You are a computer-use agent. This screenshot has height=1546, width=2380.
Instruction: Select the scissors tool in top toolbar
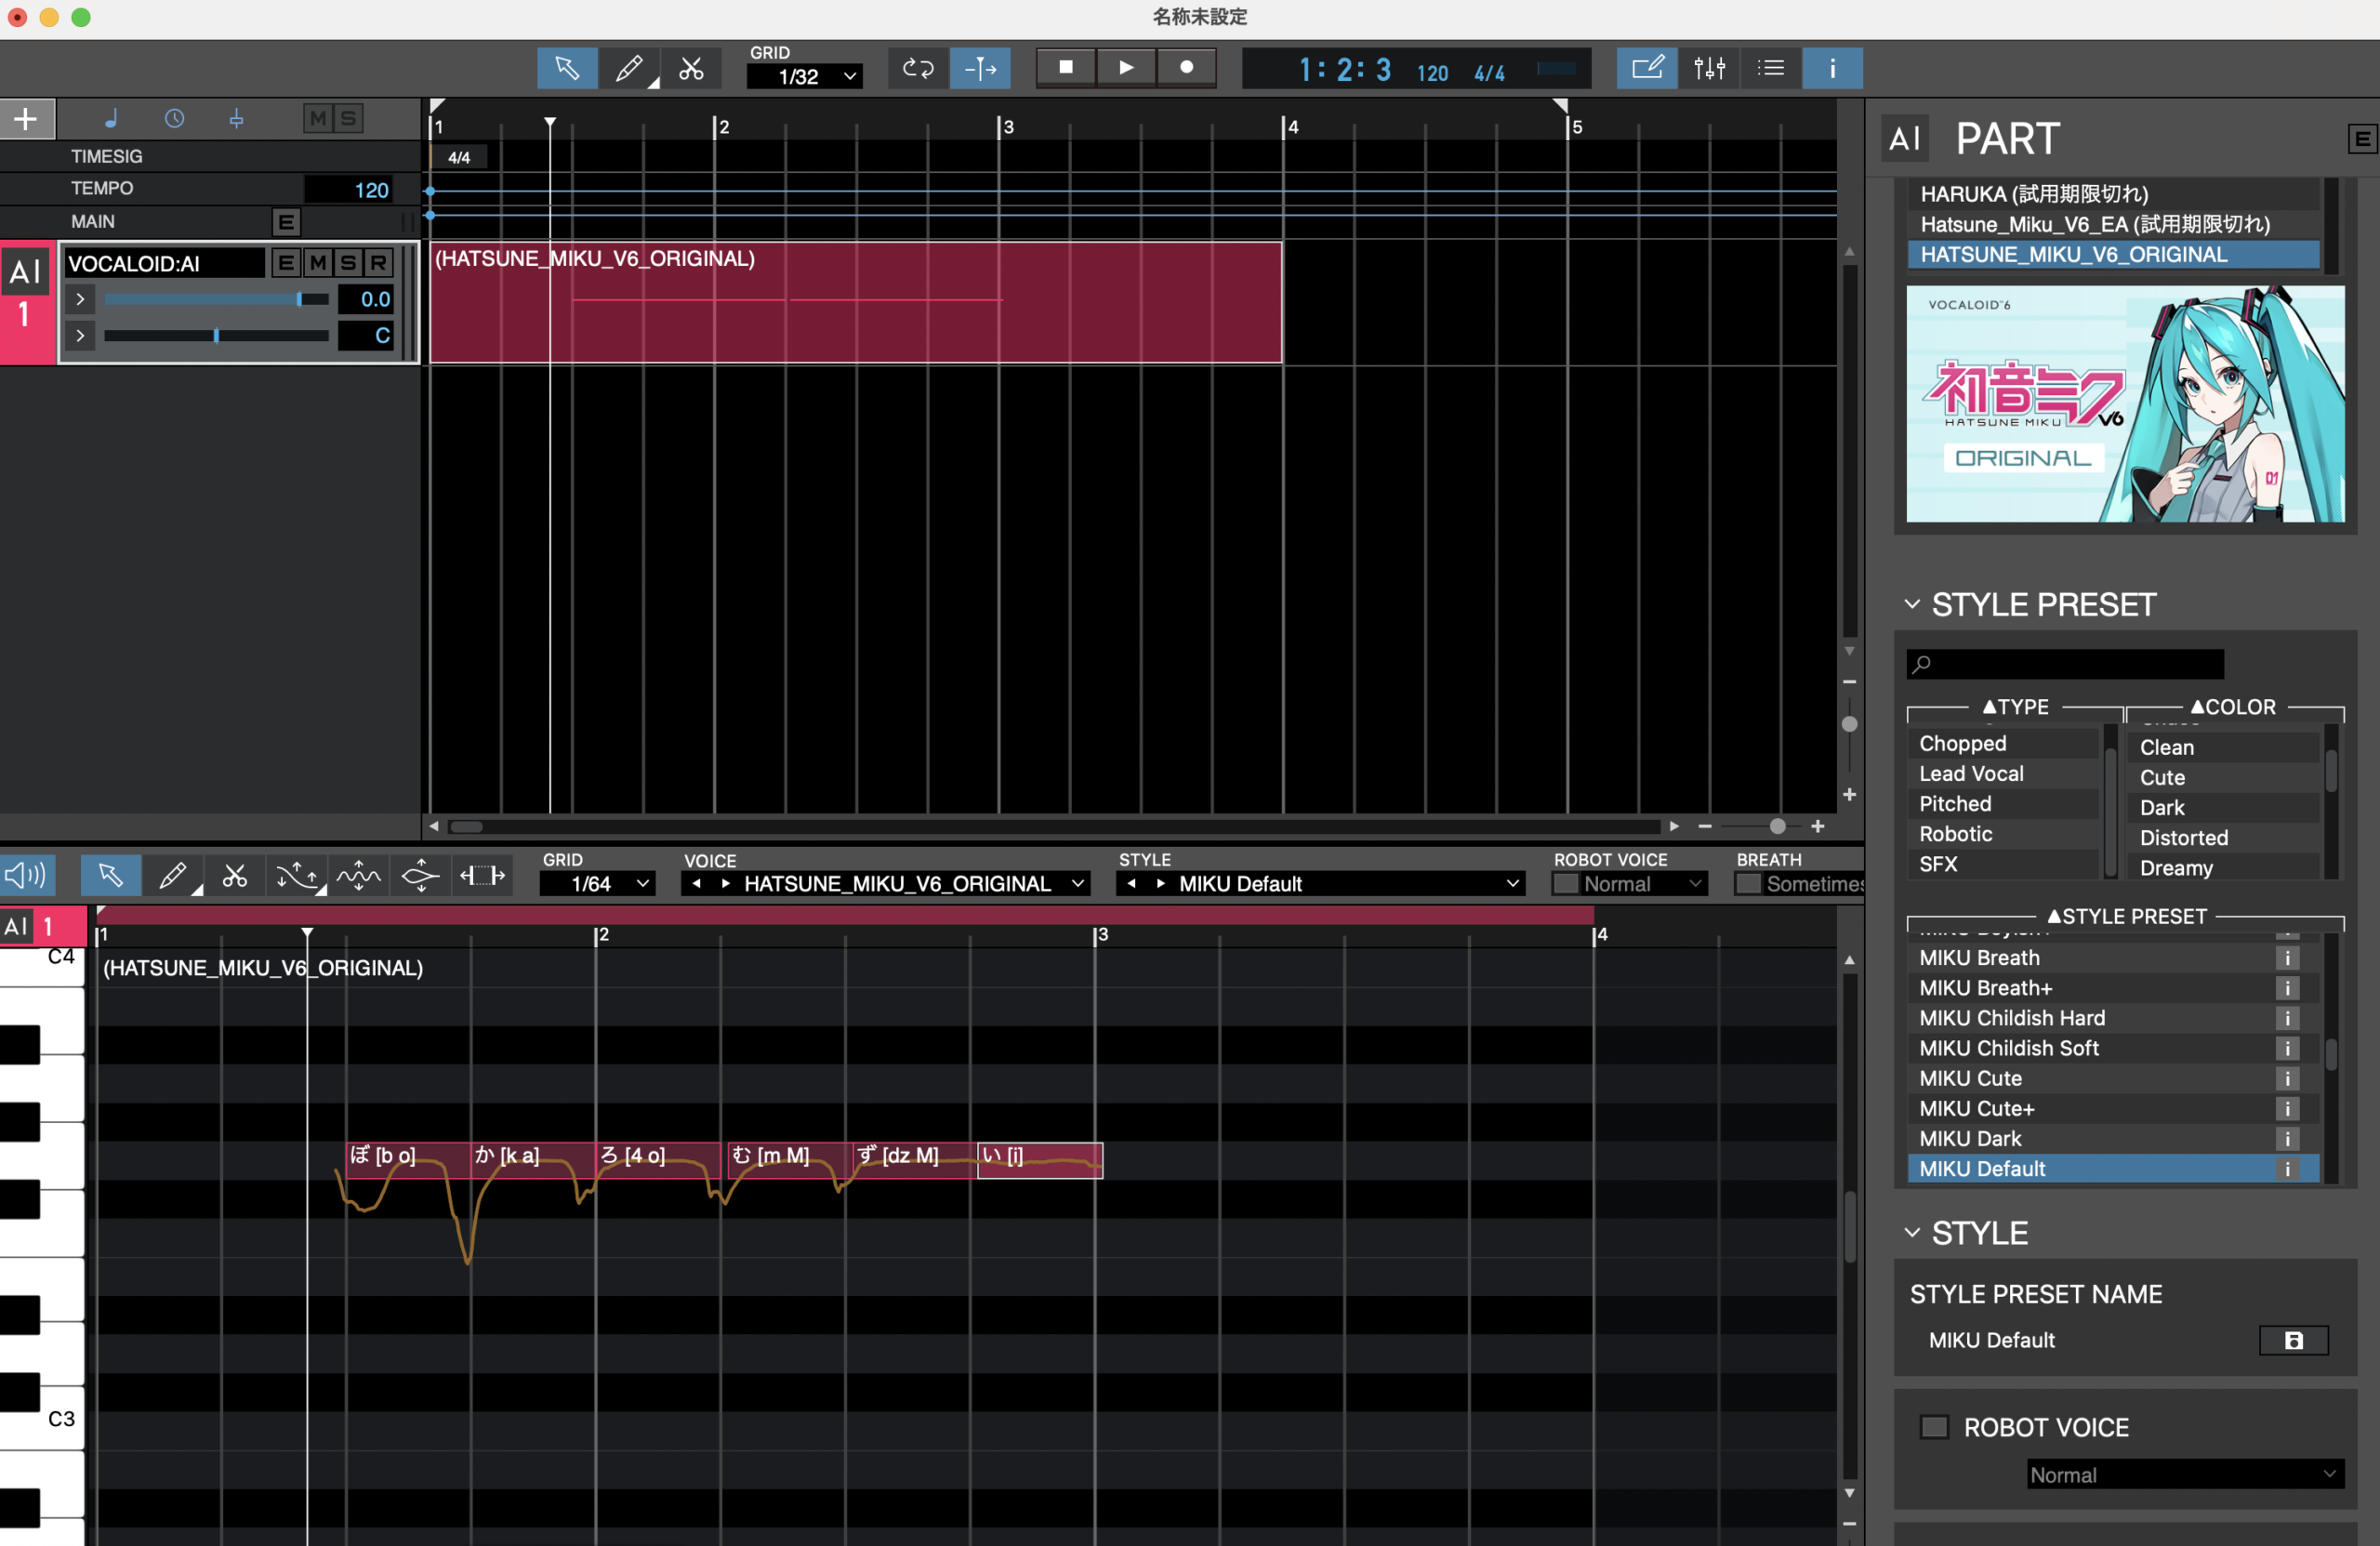pyautogui.click(x=691, y=68)
